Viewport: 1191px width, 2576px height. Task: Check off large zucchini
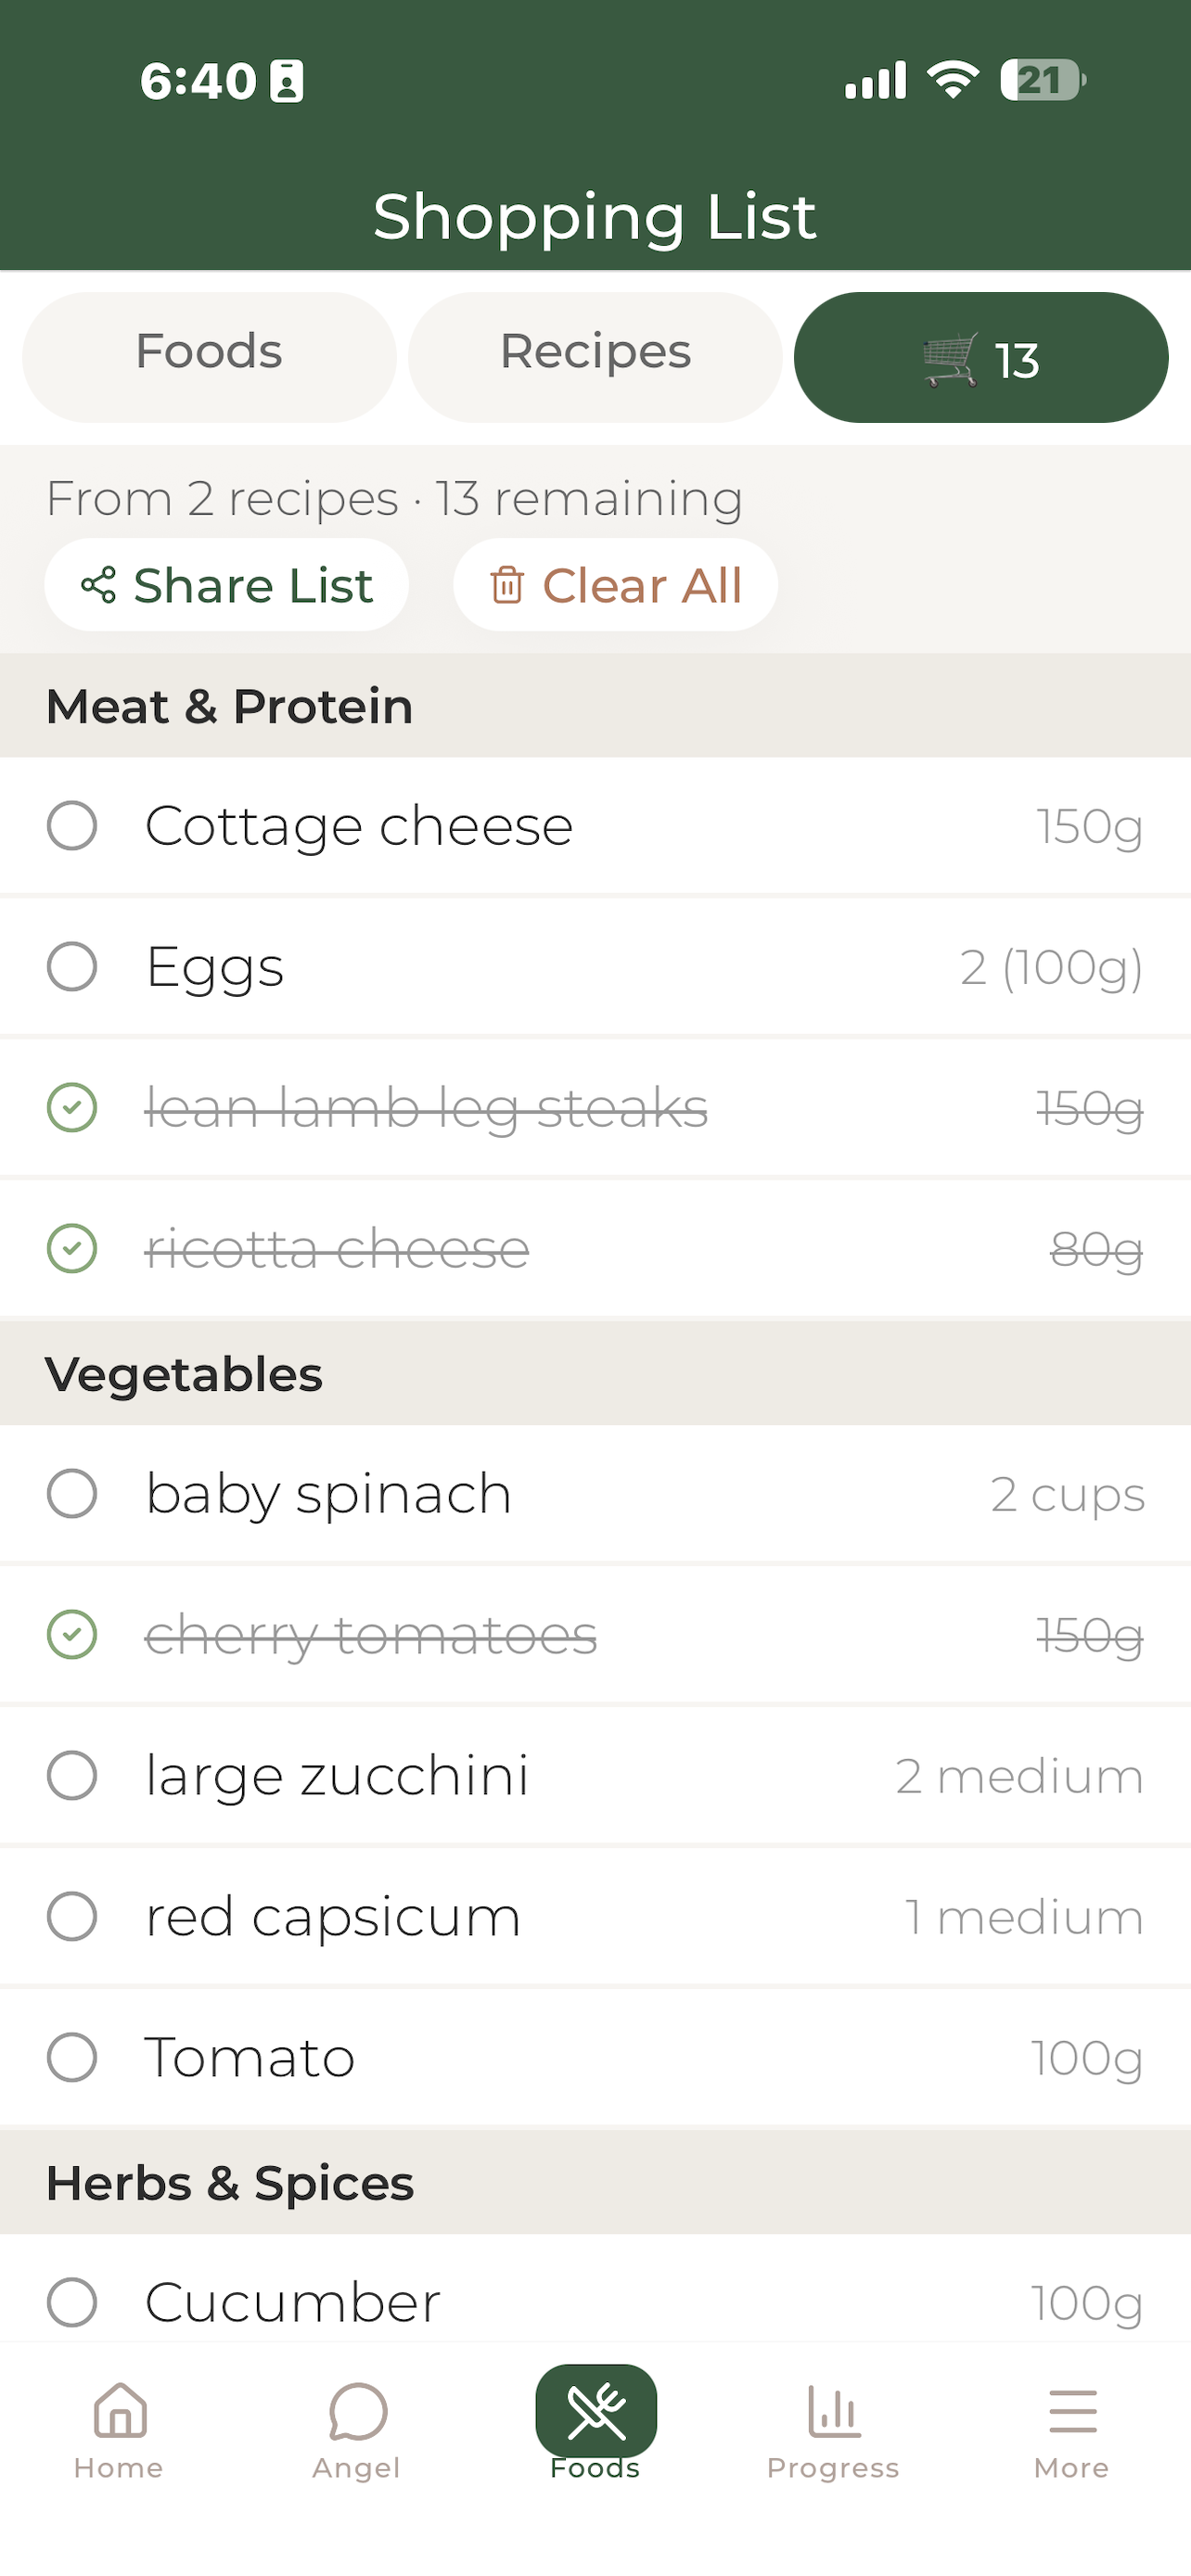pos(72,1776)
